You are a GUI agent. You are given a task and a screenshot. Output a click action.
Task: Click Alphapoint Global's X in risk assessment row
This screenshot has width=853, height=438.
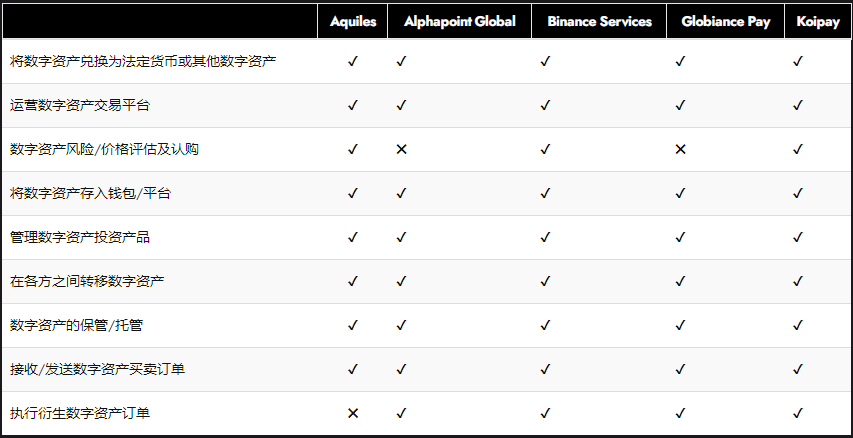pyautogui.click(x=401, y=149)
